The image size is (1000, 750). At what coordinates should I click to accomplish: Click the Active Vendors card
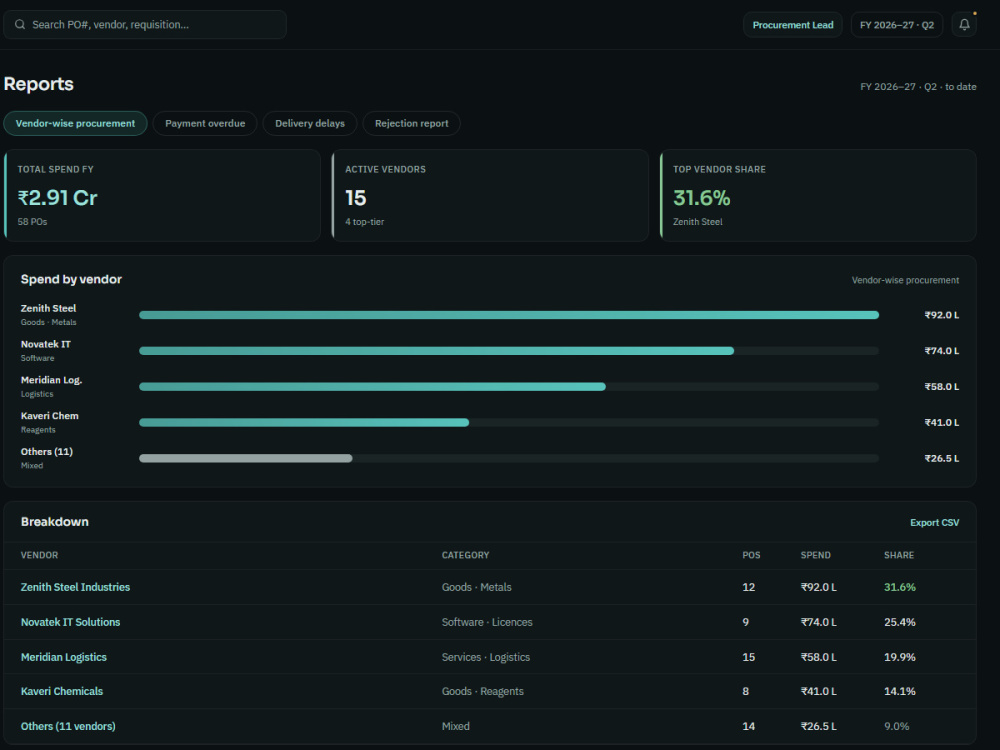point(490,195)
